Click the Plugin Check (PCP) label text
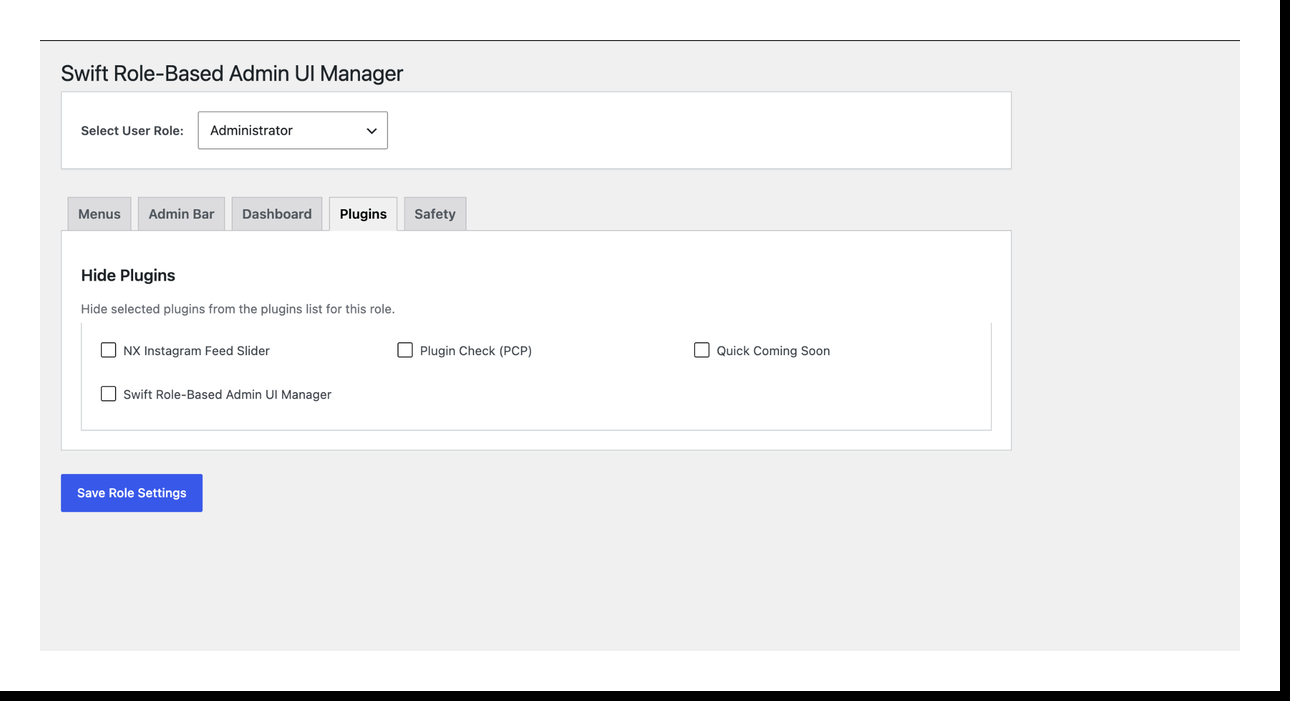This screenshot has height=701, width=1290. (475, 350)
